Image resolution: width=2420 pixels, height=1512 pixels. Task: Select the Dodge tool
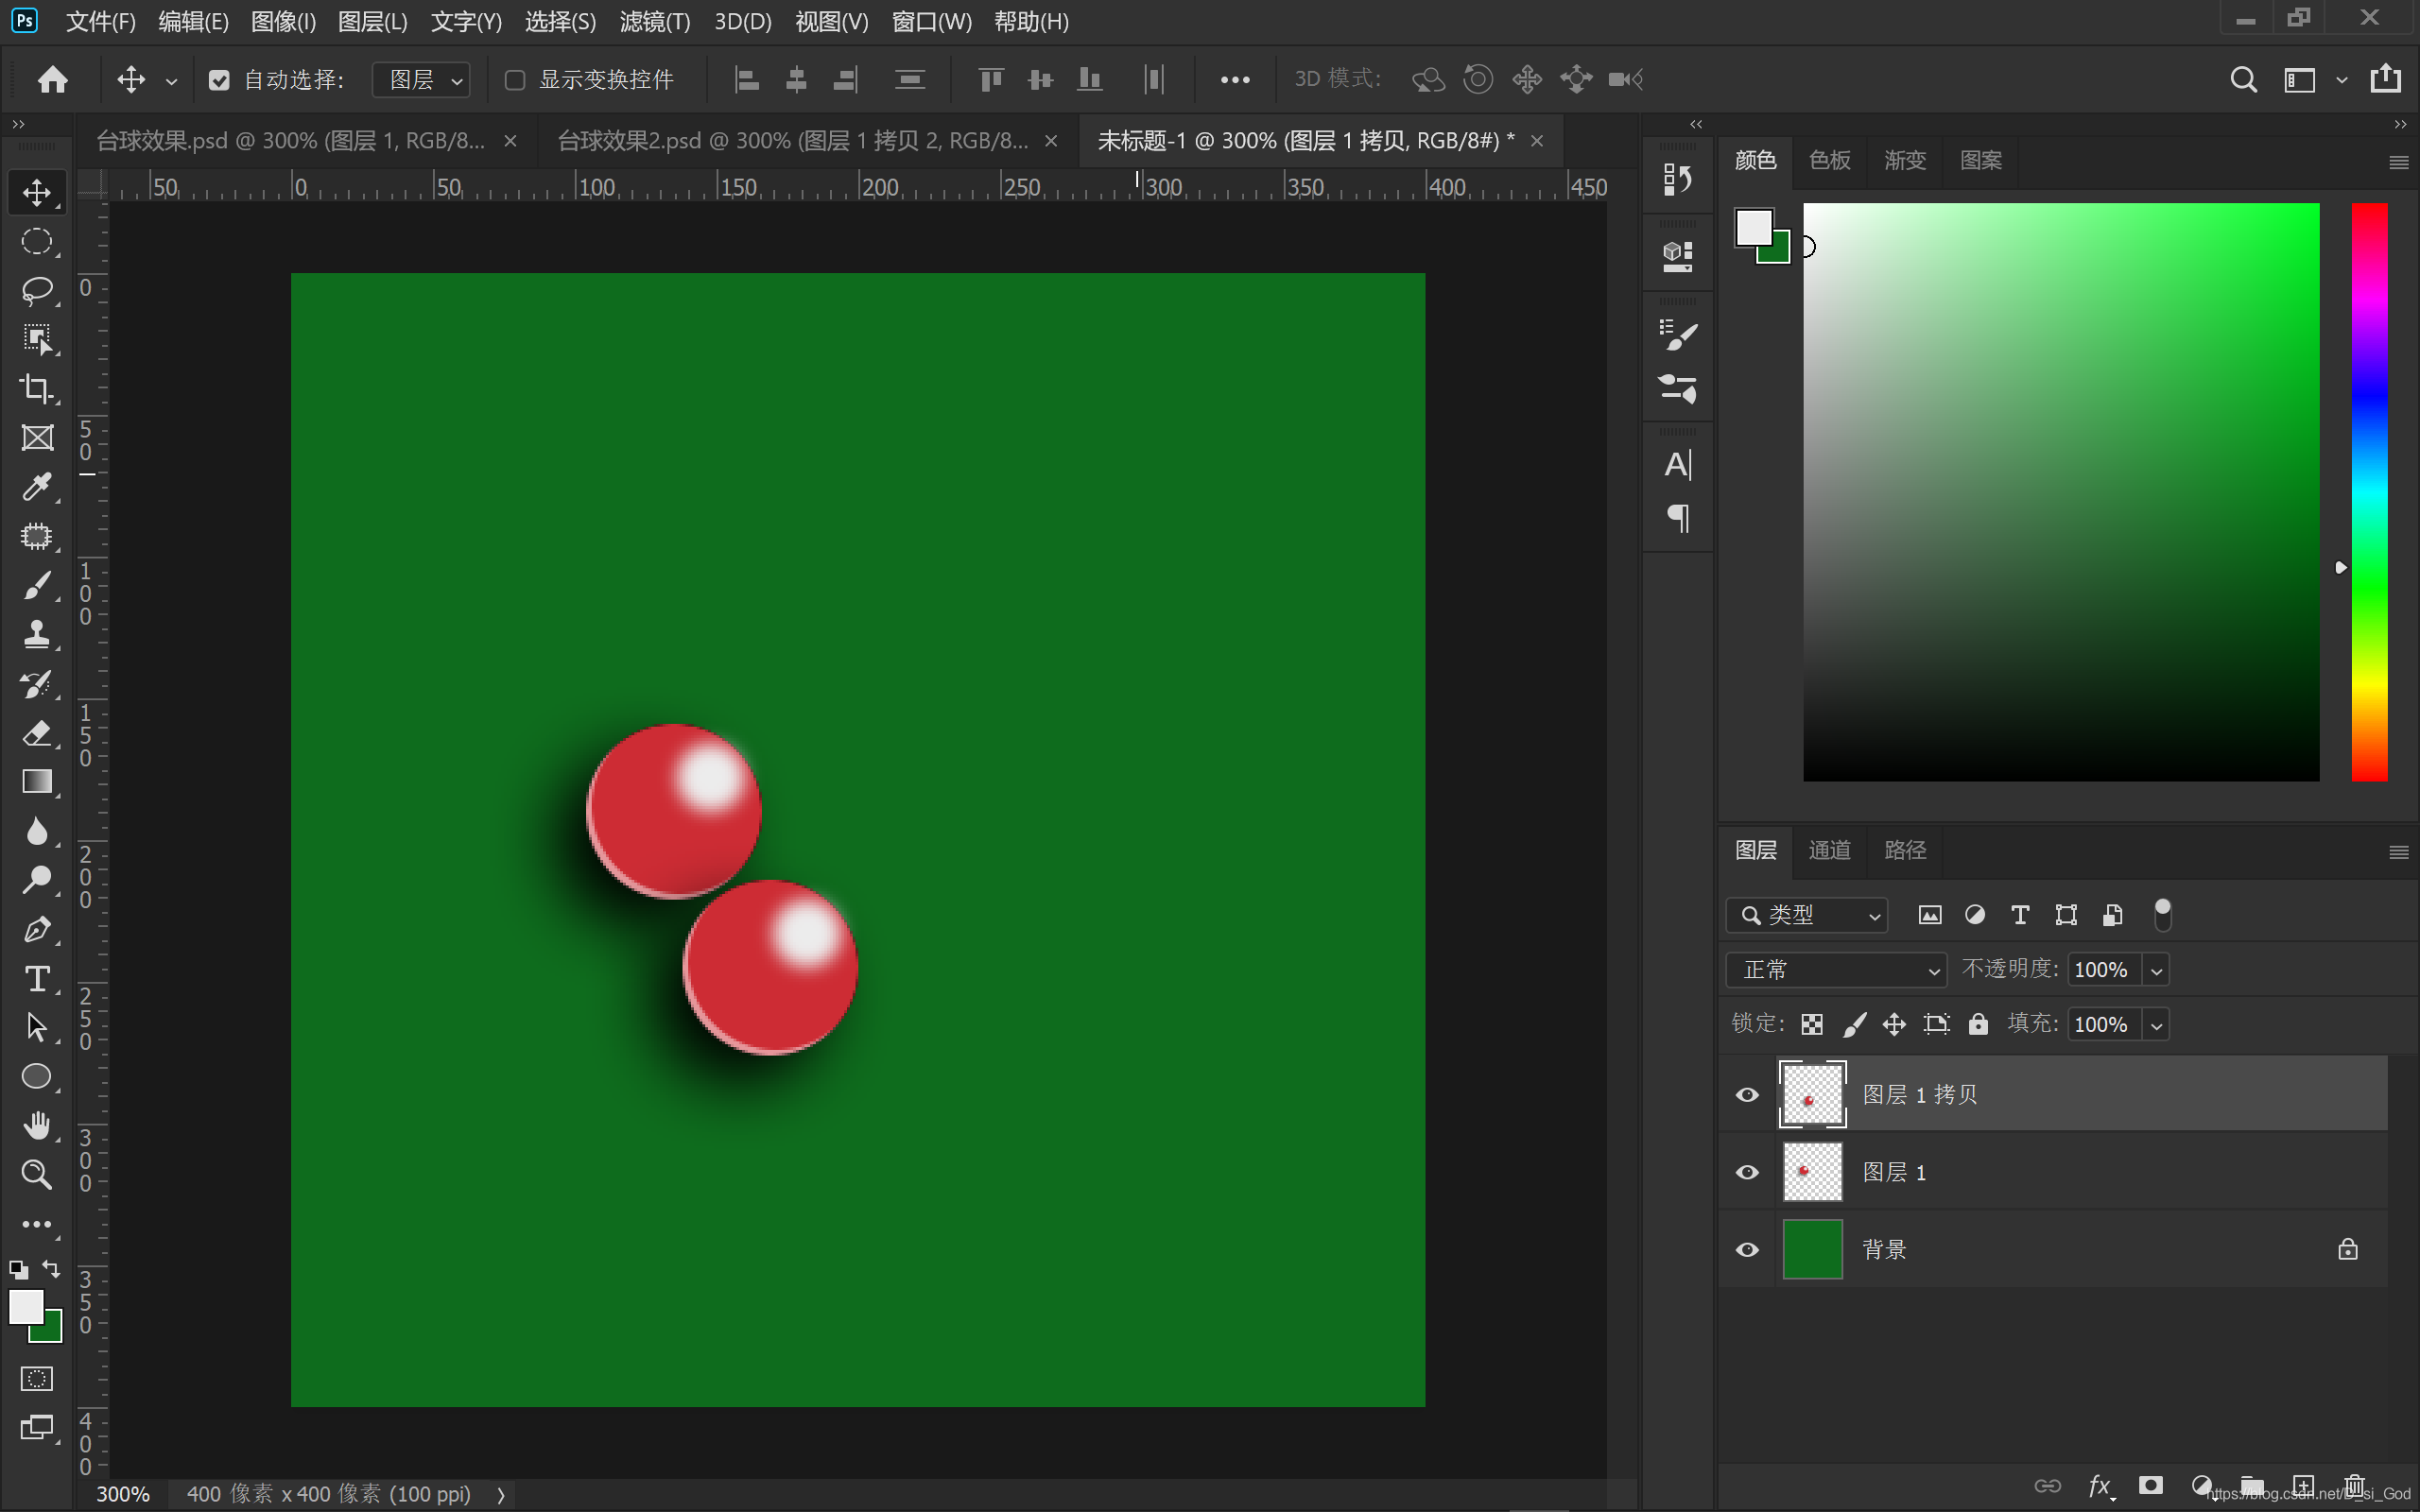click(37, 880)
